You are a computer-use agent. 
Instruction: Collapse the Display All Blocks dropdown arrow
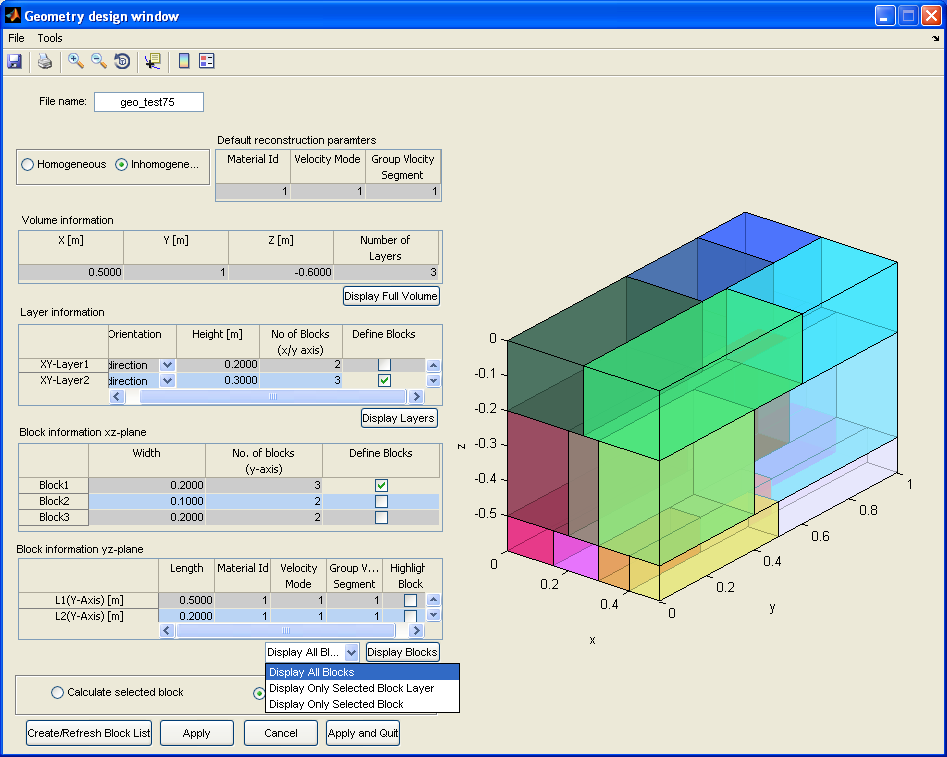pyautogui.click(x=352, y=652)
